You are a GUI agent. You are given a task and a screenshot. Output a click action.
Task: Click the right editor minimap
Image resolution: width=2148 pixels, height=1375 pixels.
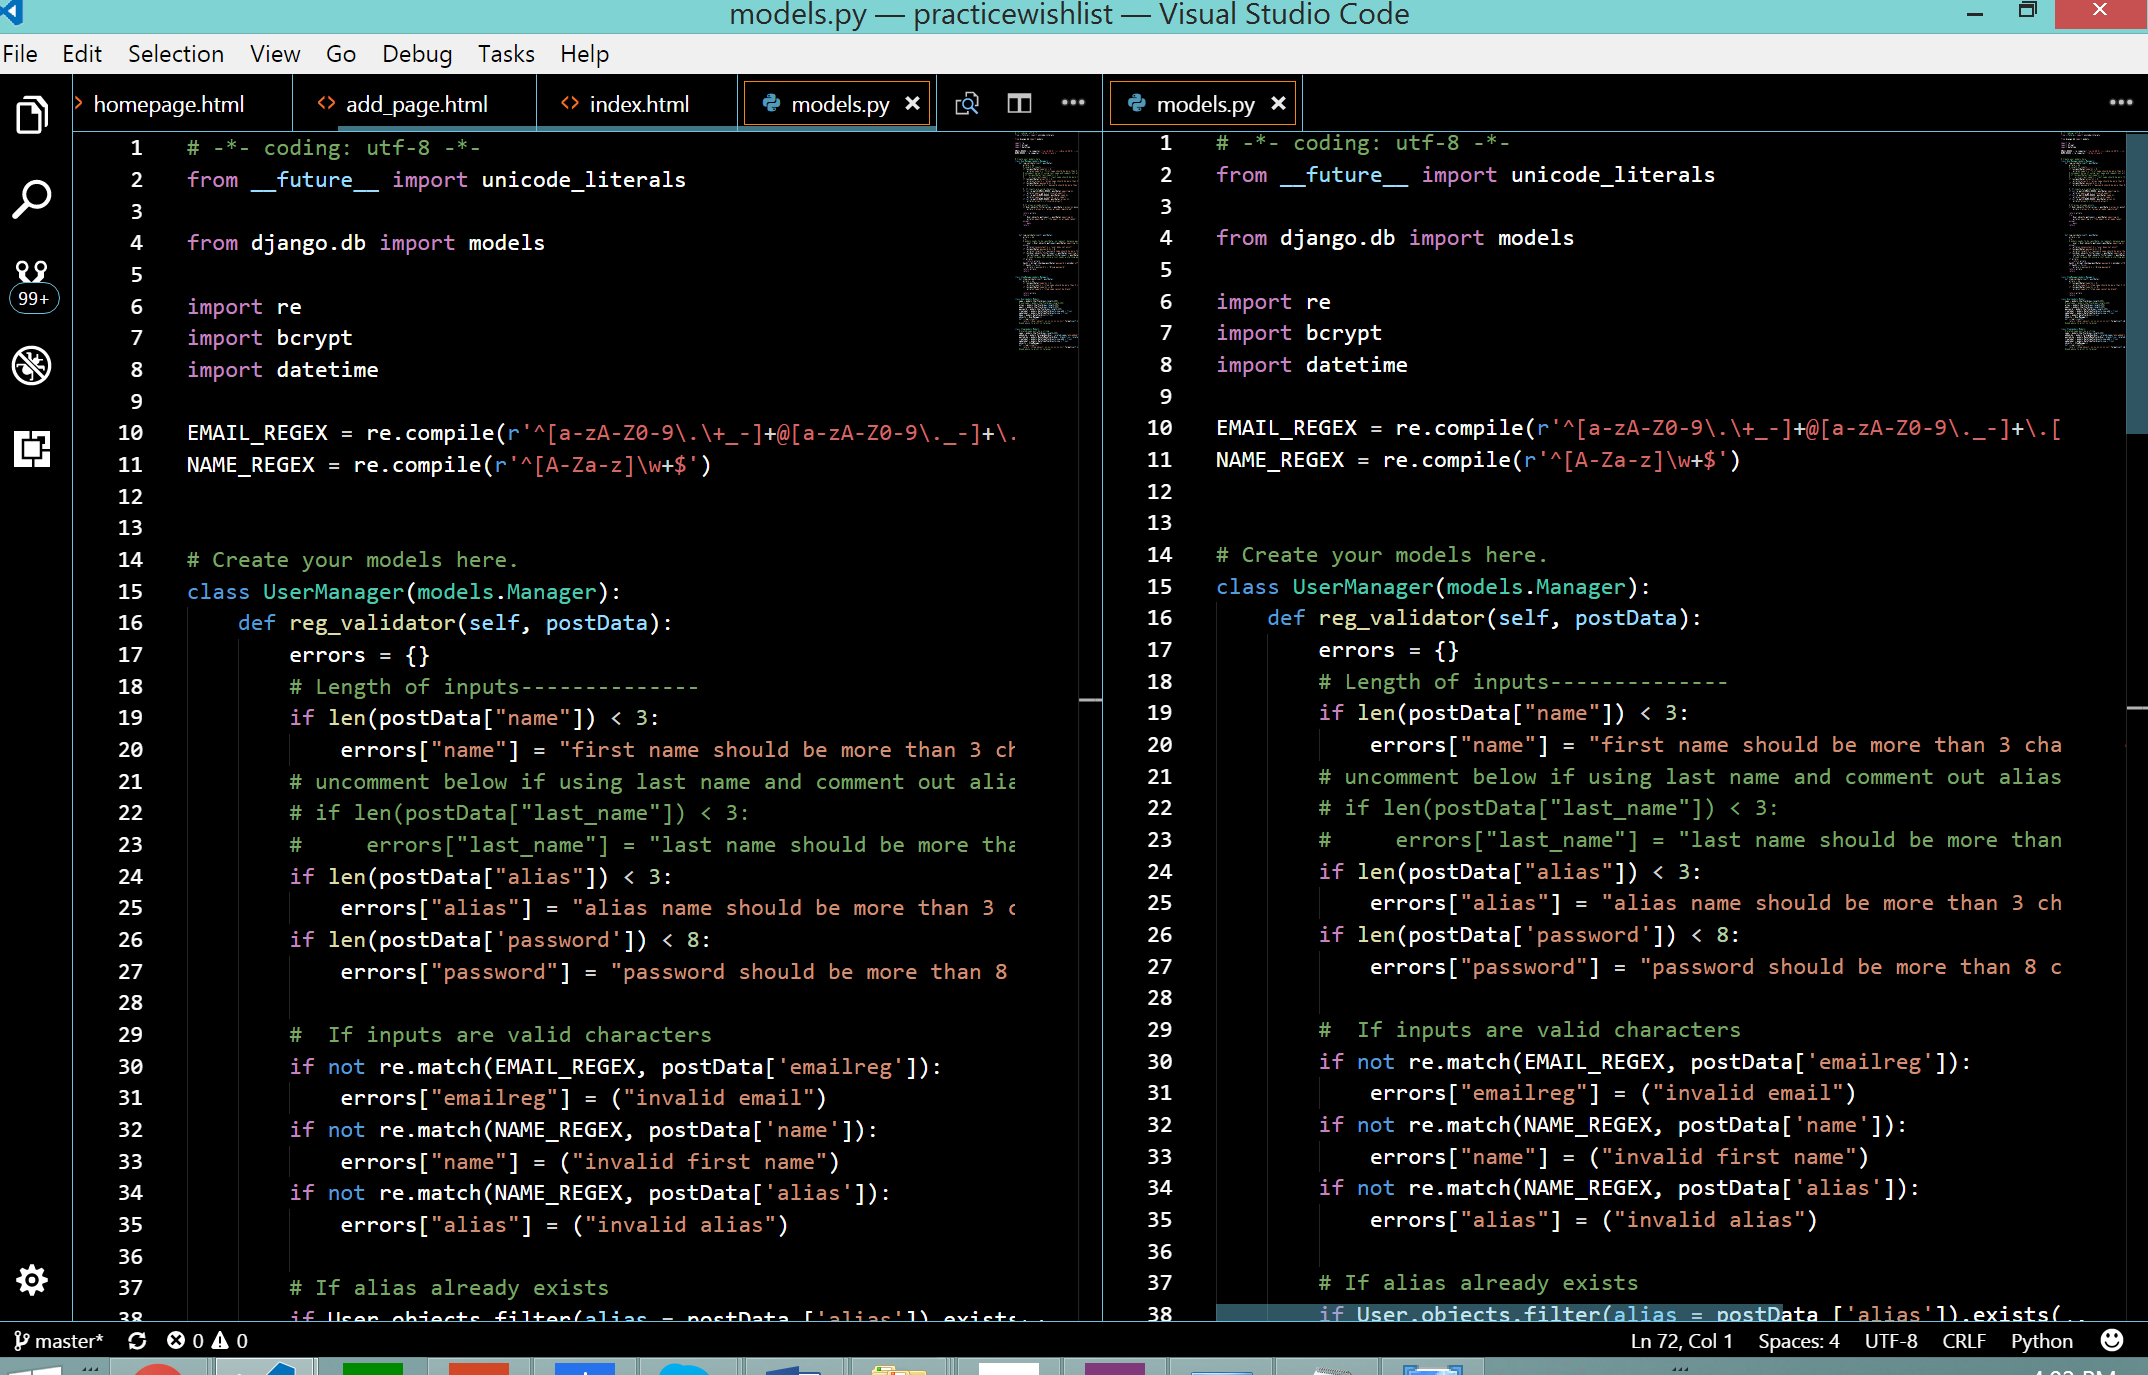2093,240
